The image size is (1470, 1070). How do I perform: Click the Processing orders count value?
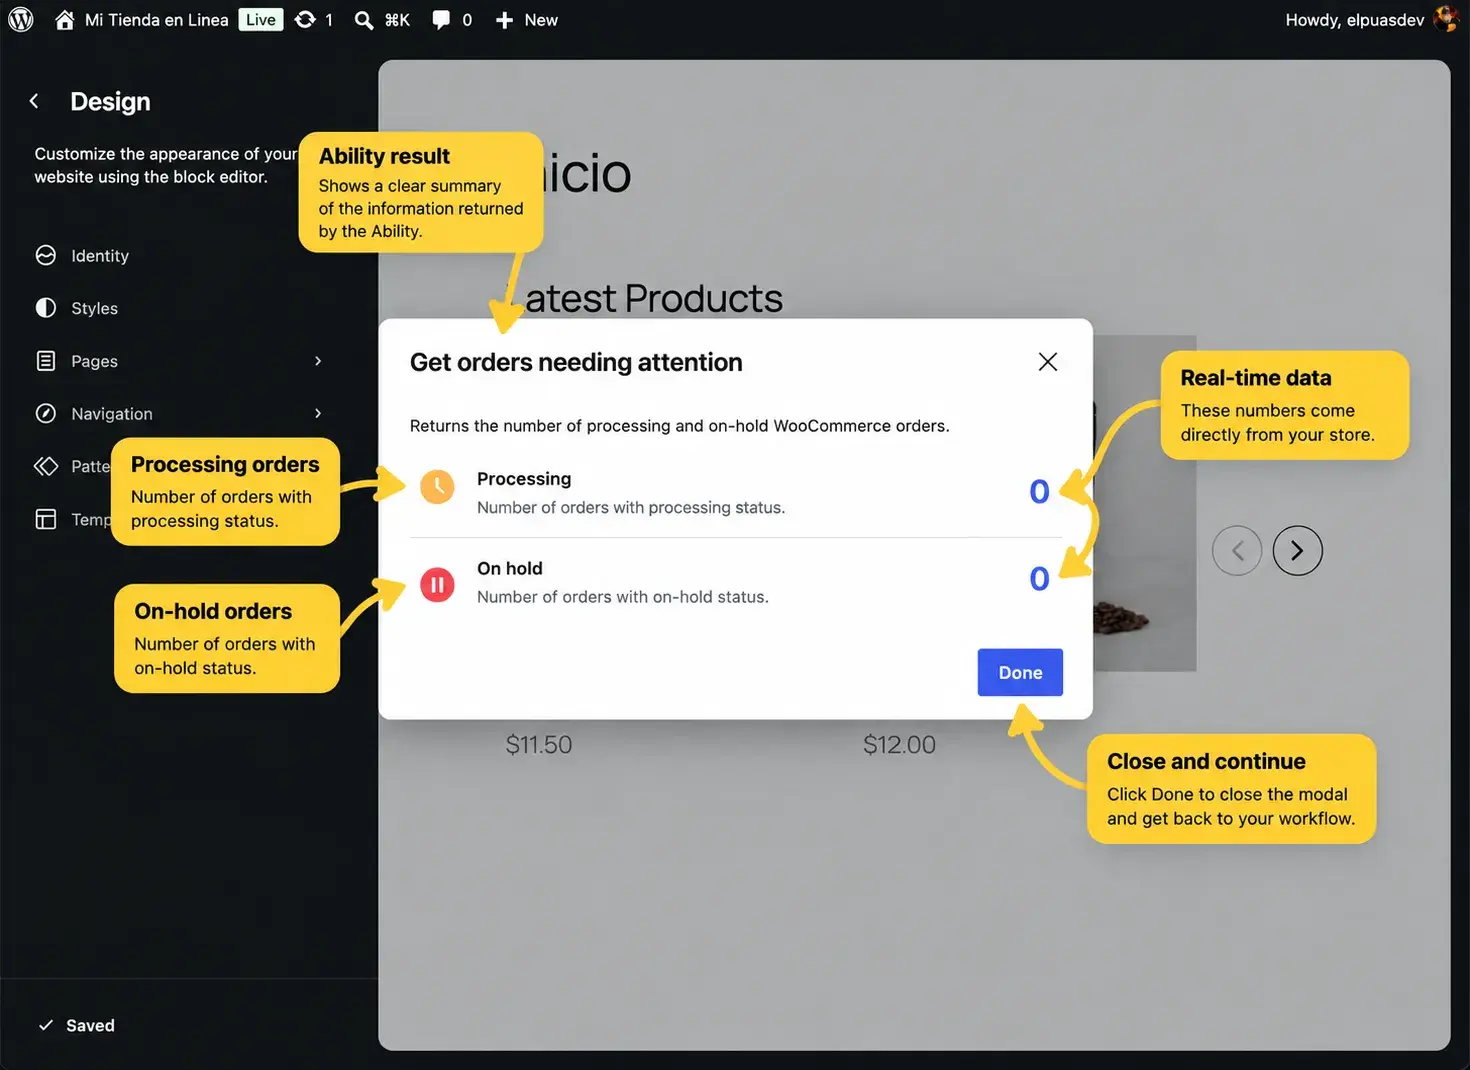[1039, 492]
